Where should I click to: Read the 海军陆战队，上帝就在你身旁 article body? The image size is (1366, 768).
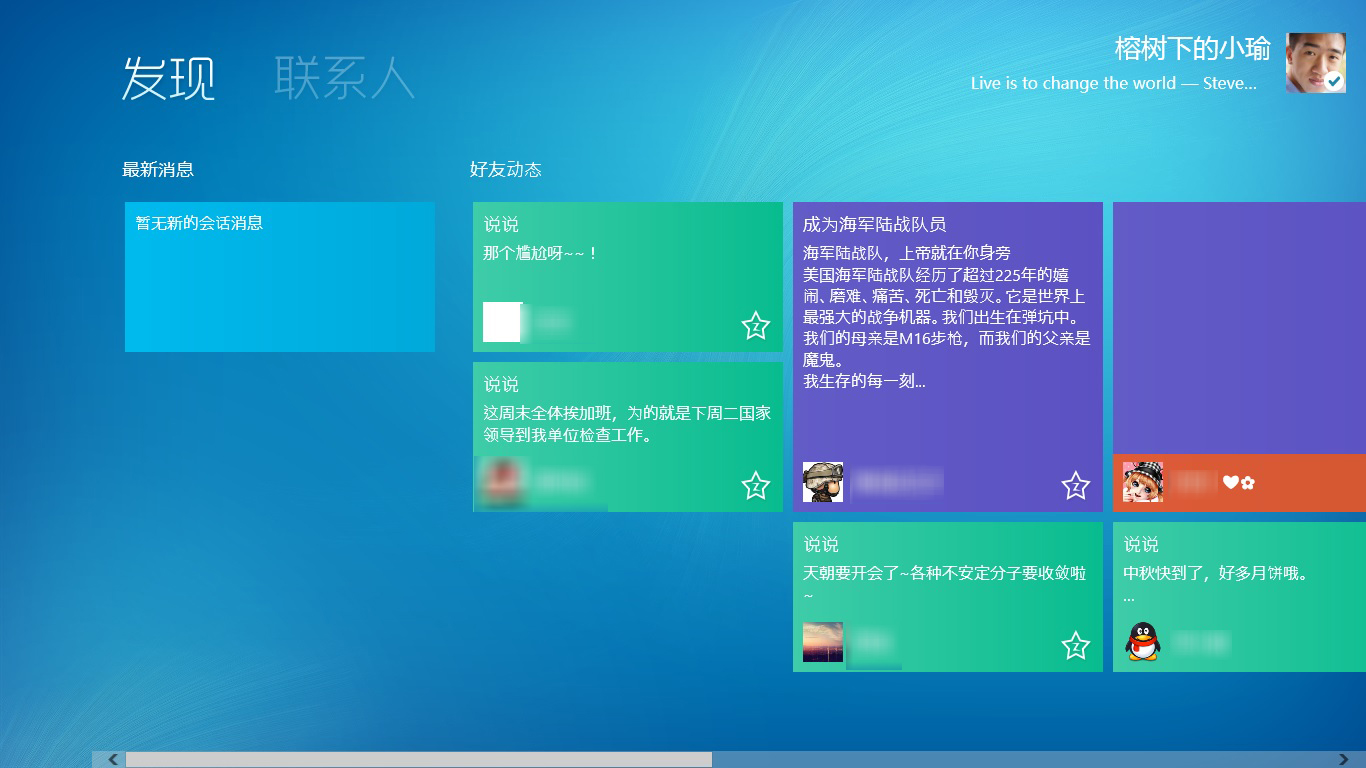tap(947, 317)
